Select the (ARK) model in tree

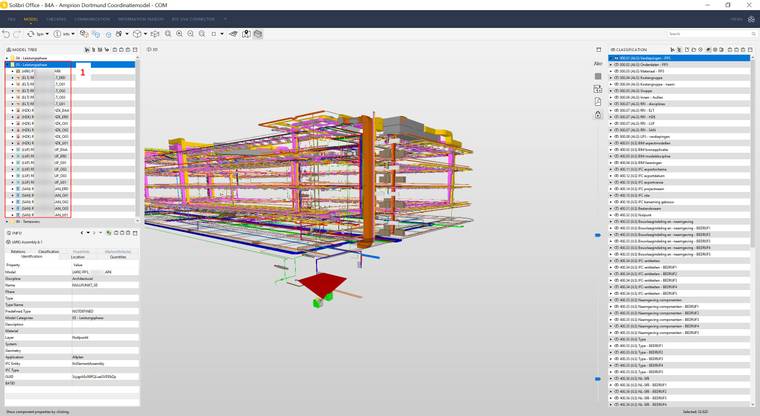(41, 71)
